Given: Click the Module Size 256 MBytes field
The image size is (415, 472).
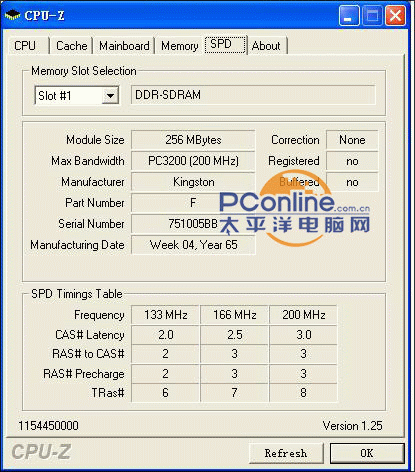Looking at the screenshot, I should 193,140.
